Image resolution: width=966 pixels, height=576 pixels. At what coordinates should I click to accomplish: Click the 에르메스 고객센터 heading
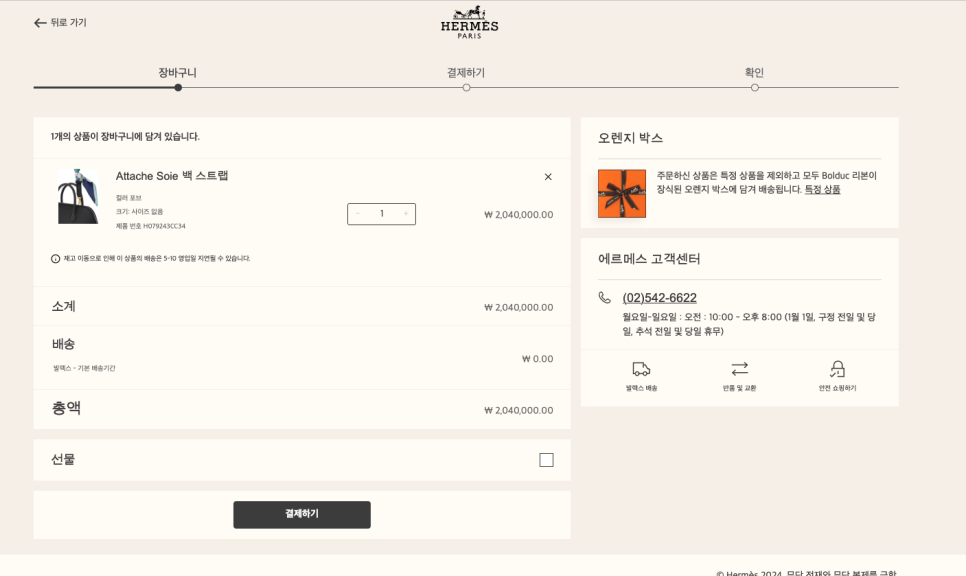tap(649, 259)
